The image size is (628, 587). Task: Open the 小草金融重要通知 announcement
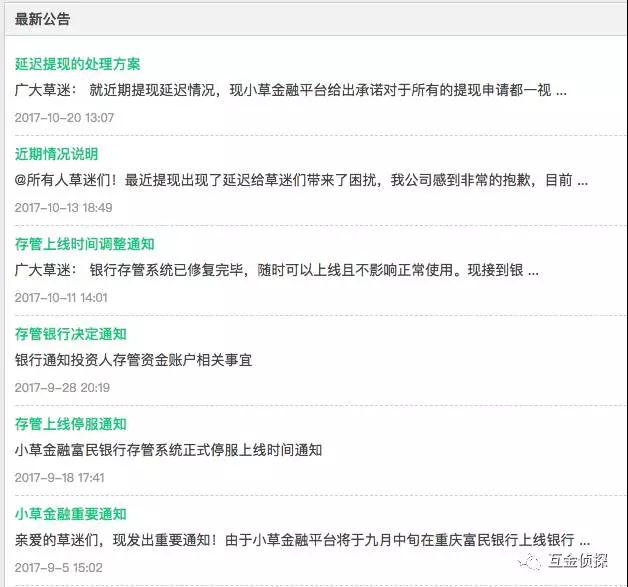pos(70,514)
